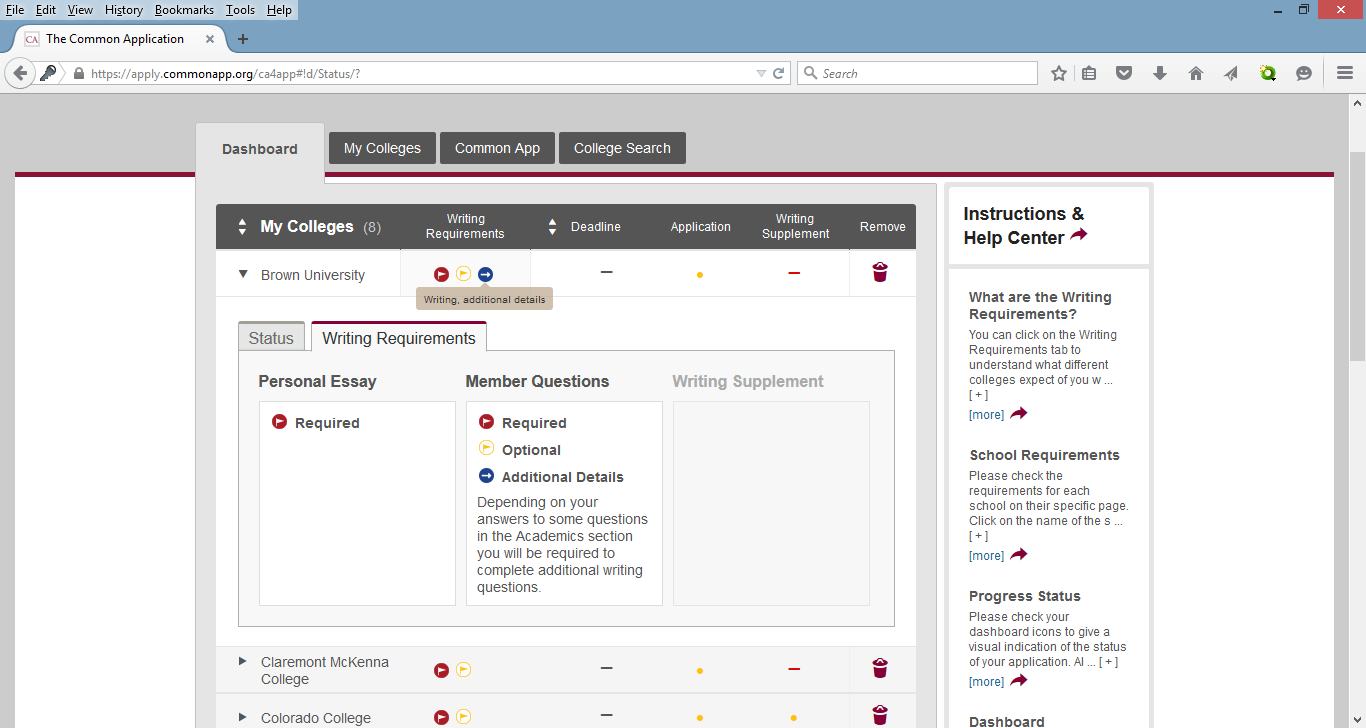Open the College Search tab
Image resolution: width=1366 pixels, height=728 pixels.
[622, 148]
